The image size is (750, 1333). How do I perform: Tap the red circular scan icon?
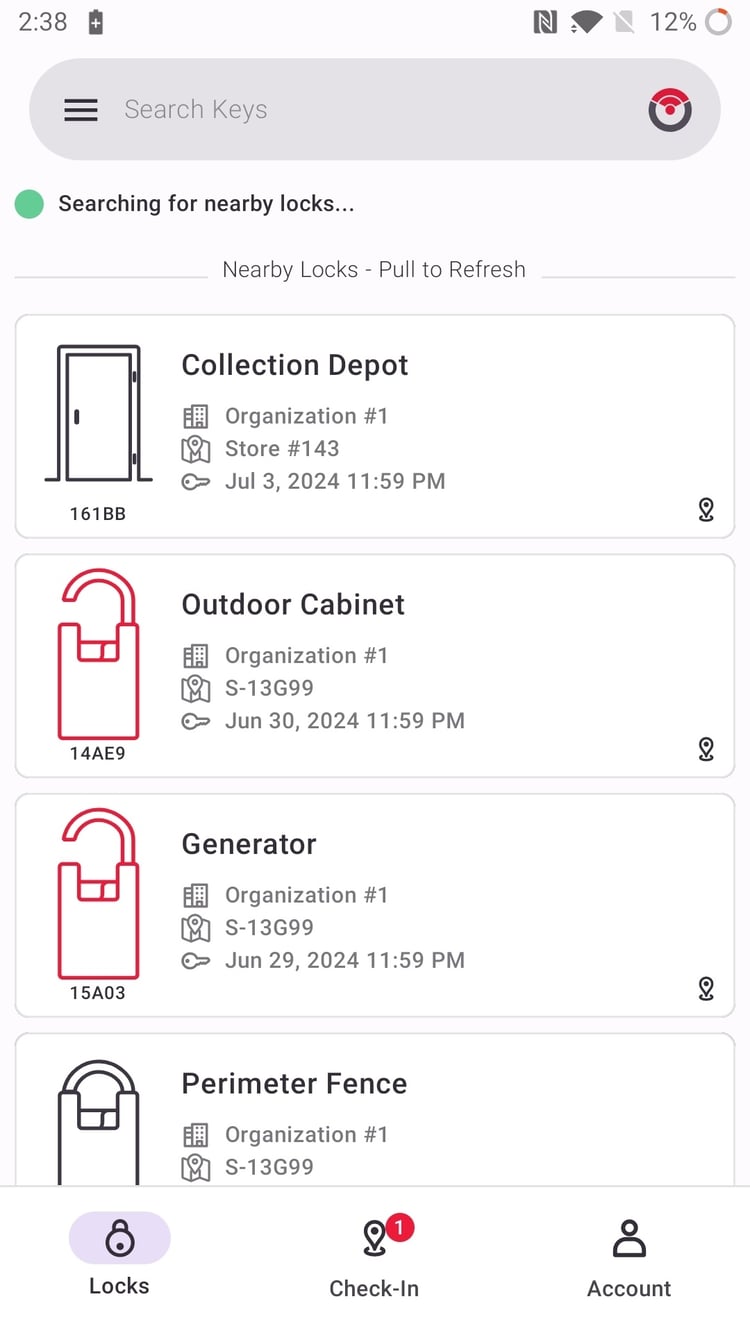coord(669,110)
